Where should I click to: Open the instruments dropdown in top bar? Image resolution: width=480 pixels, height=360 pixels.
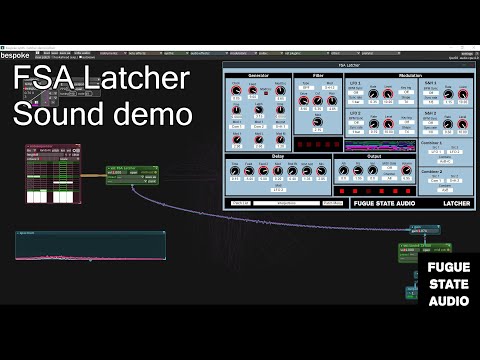[113, 53]
